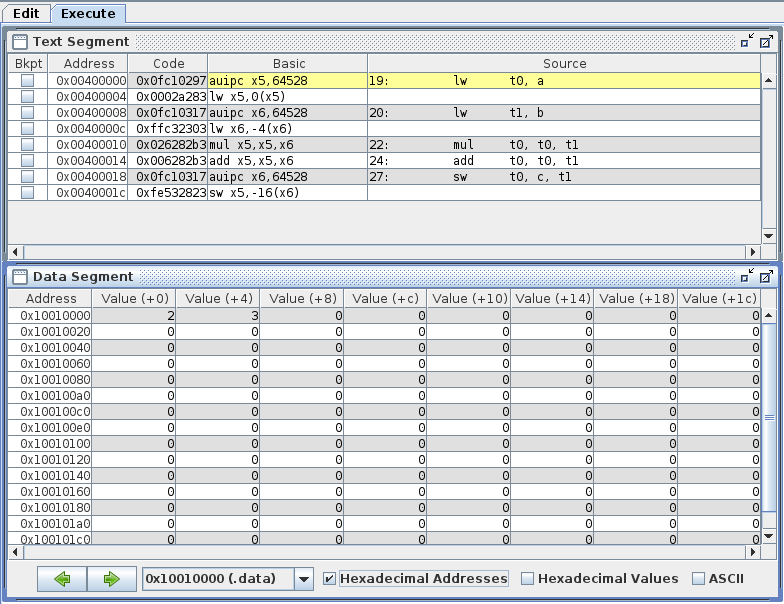Select data address row 0x10010100
The height and width of the screenshot is (604, 784).
coord(50,444)
